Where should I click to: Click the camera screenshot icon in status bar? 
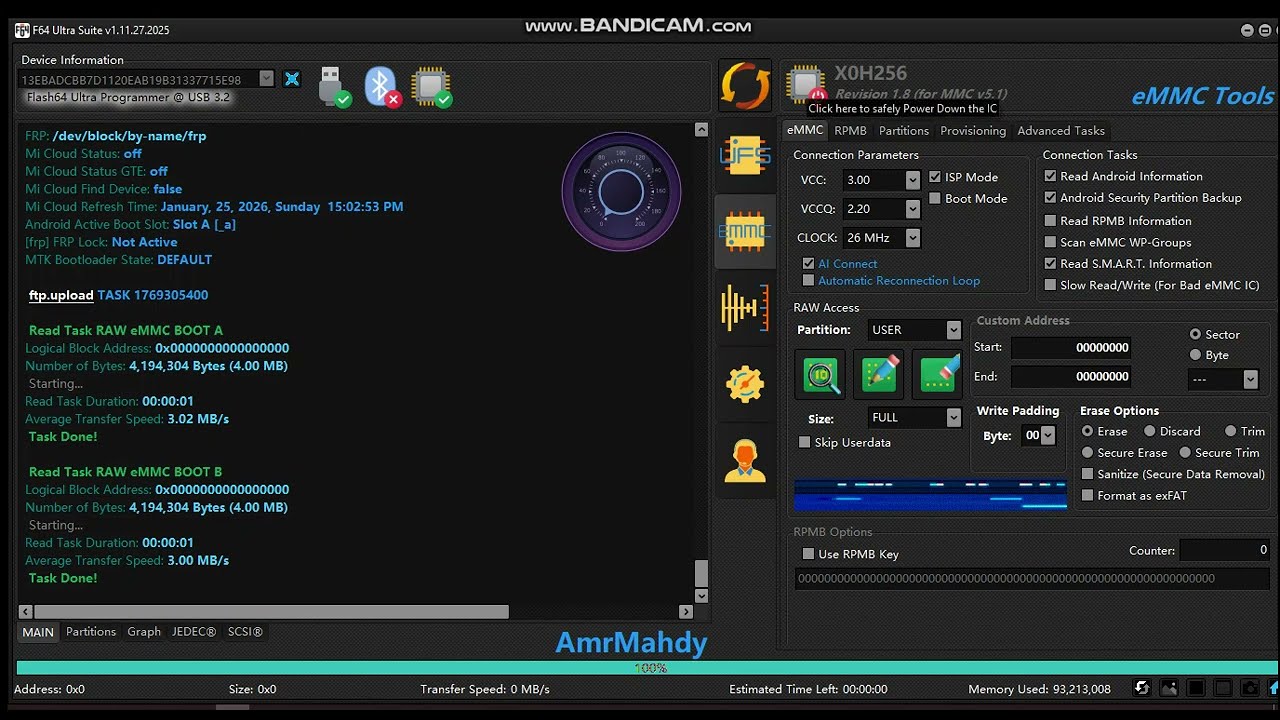[1249, 688]
